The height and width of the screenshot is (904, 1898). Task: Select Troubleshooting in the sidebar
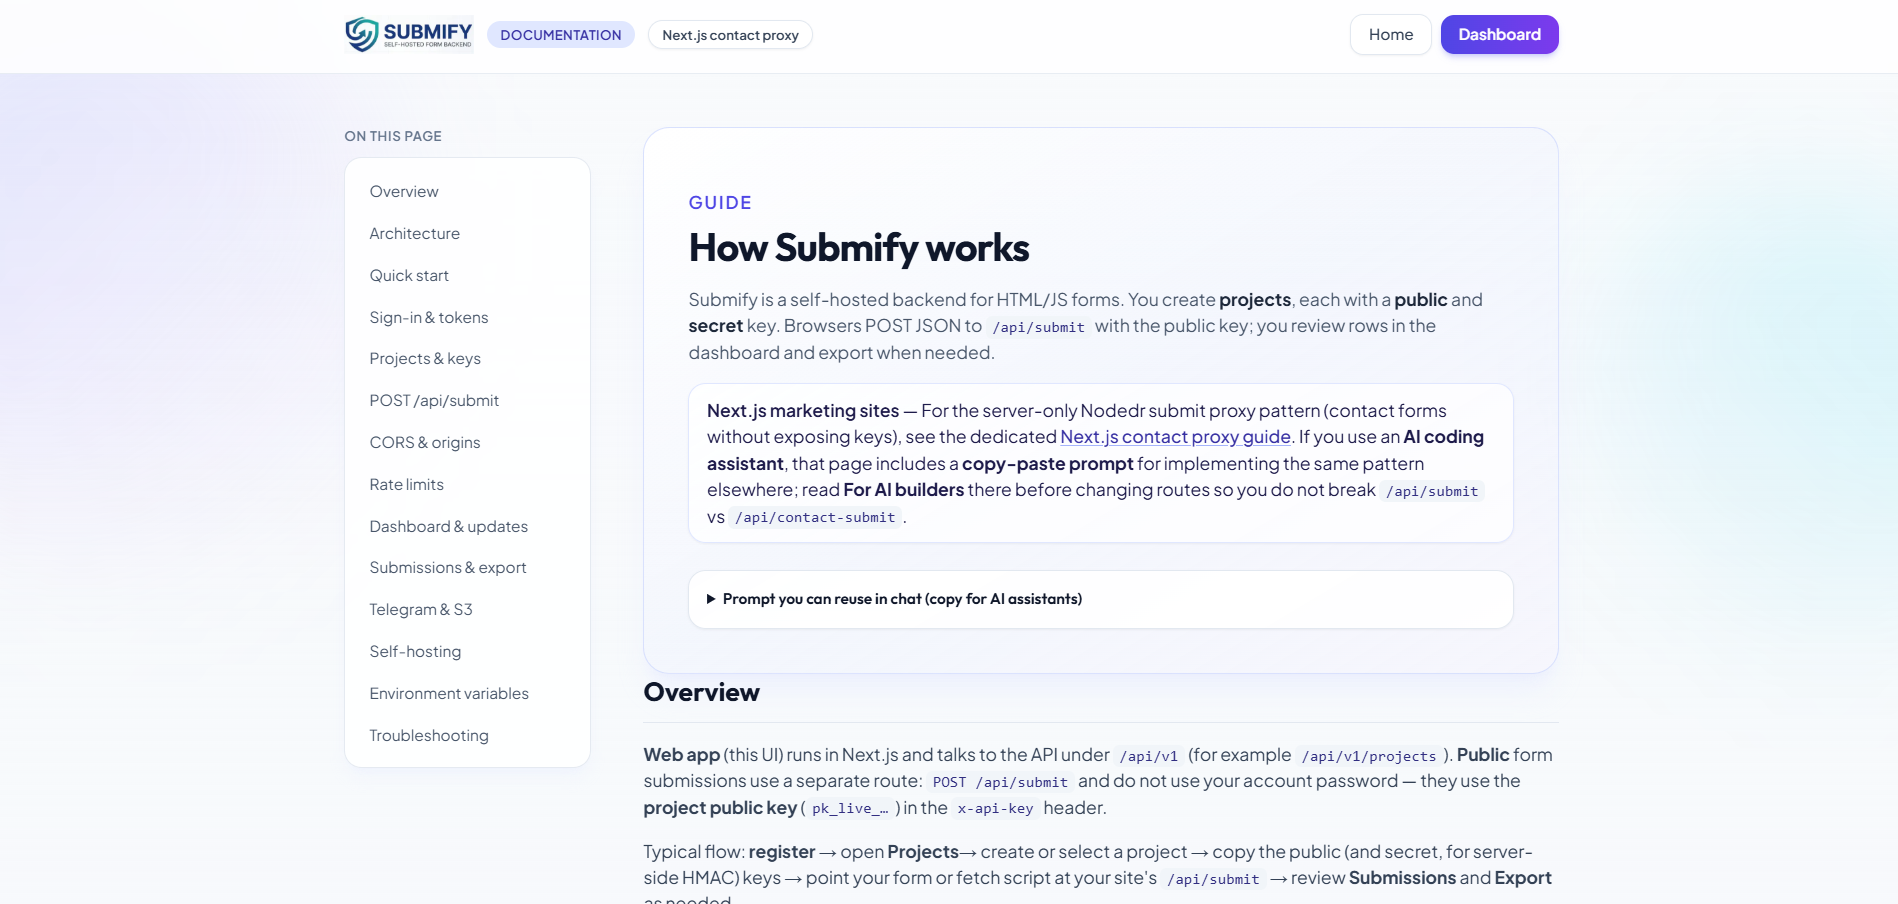click(428, 735)
